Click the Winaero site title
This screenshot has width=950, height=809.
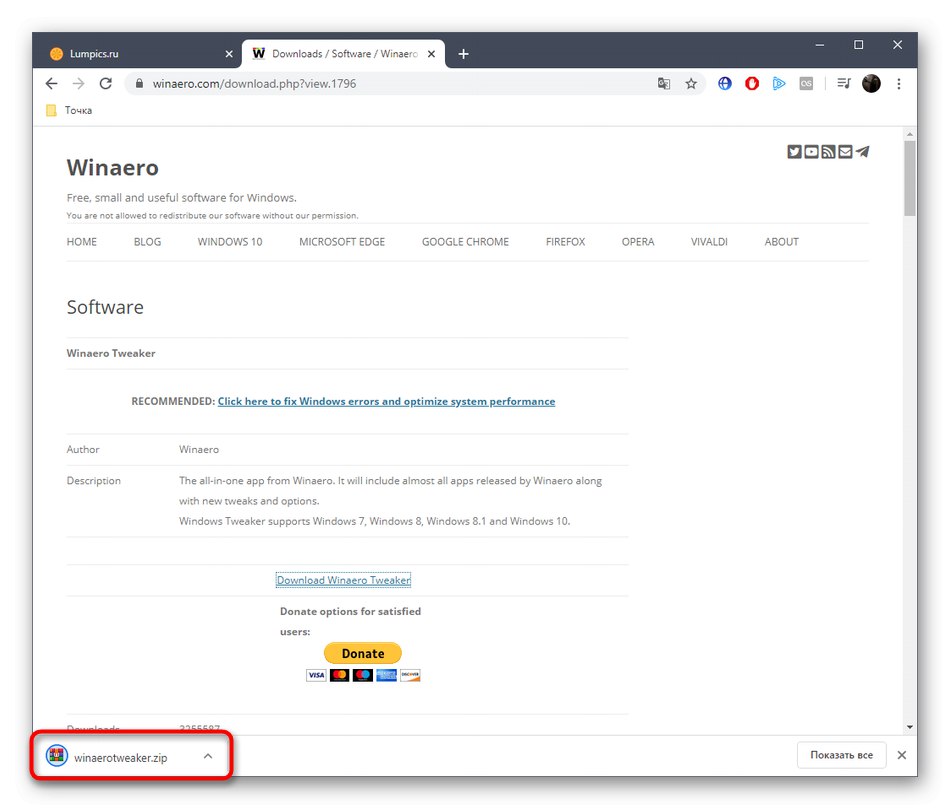pos(113,167)
